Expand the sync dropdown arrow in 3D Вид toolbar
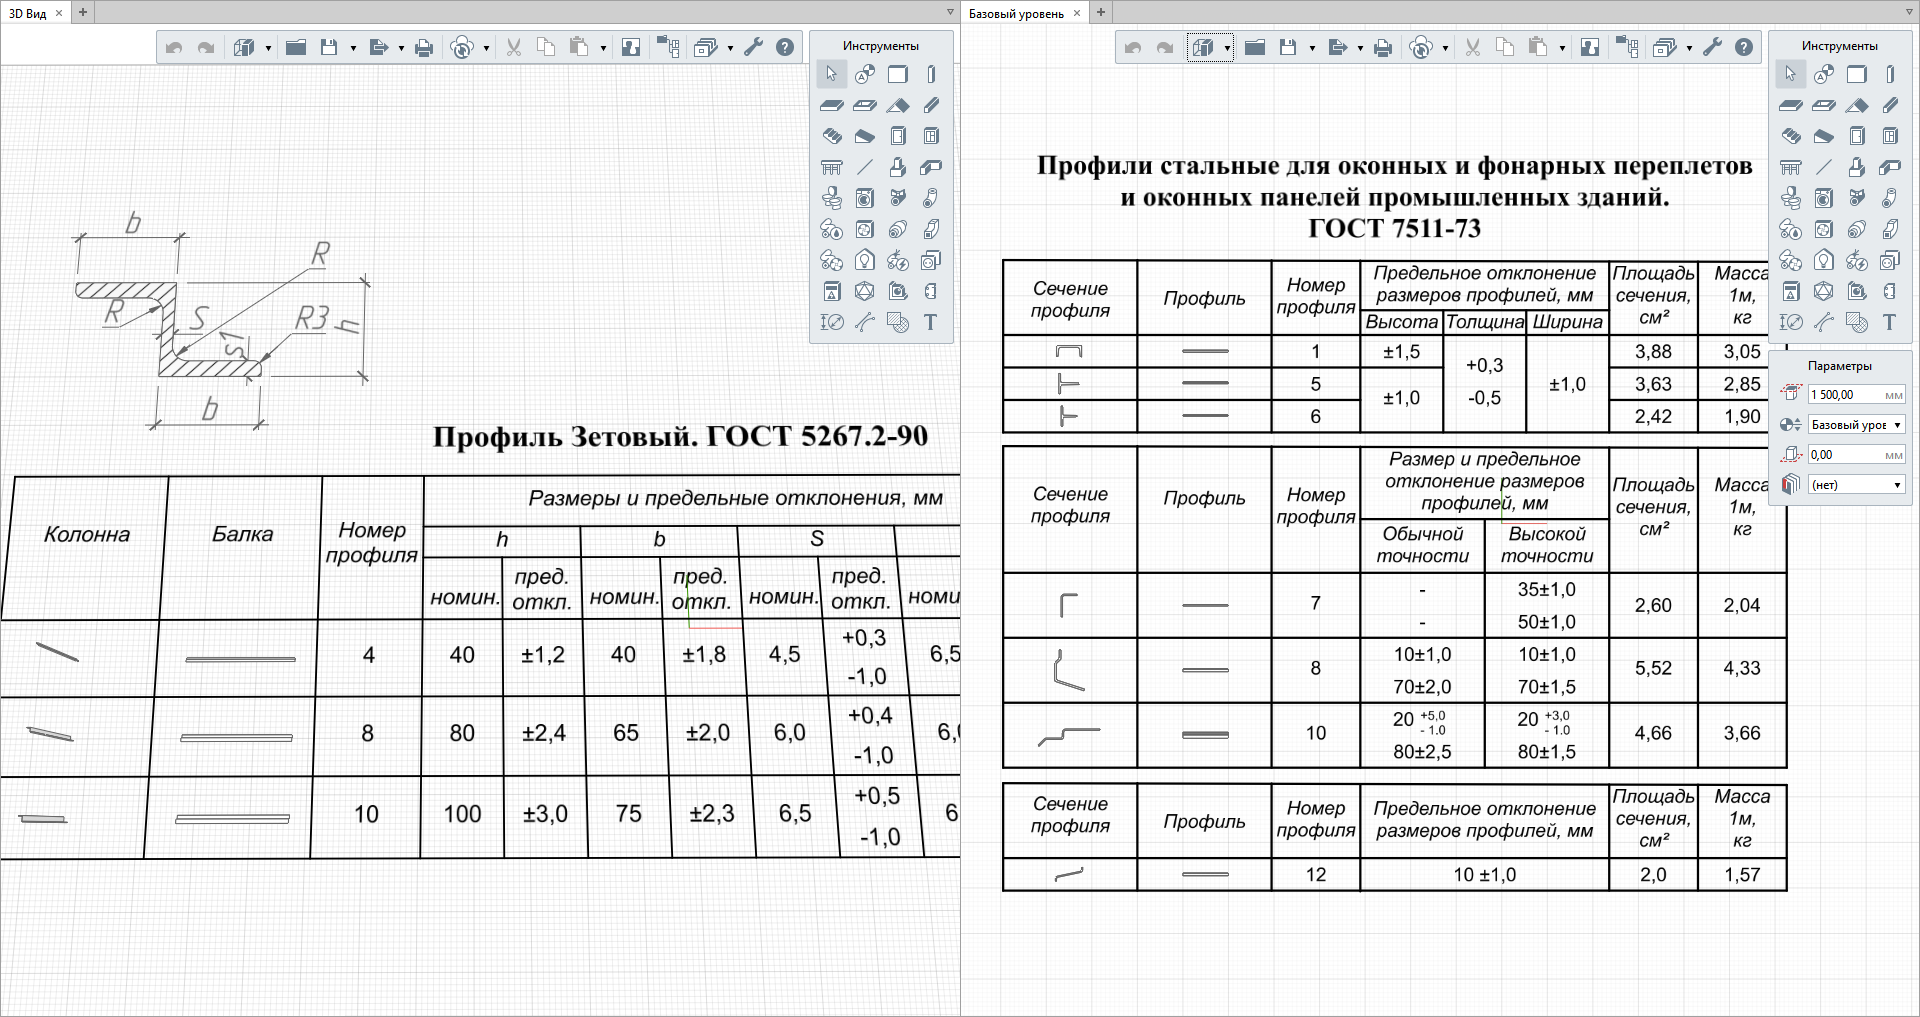 (x=486, y=48)
